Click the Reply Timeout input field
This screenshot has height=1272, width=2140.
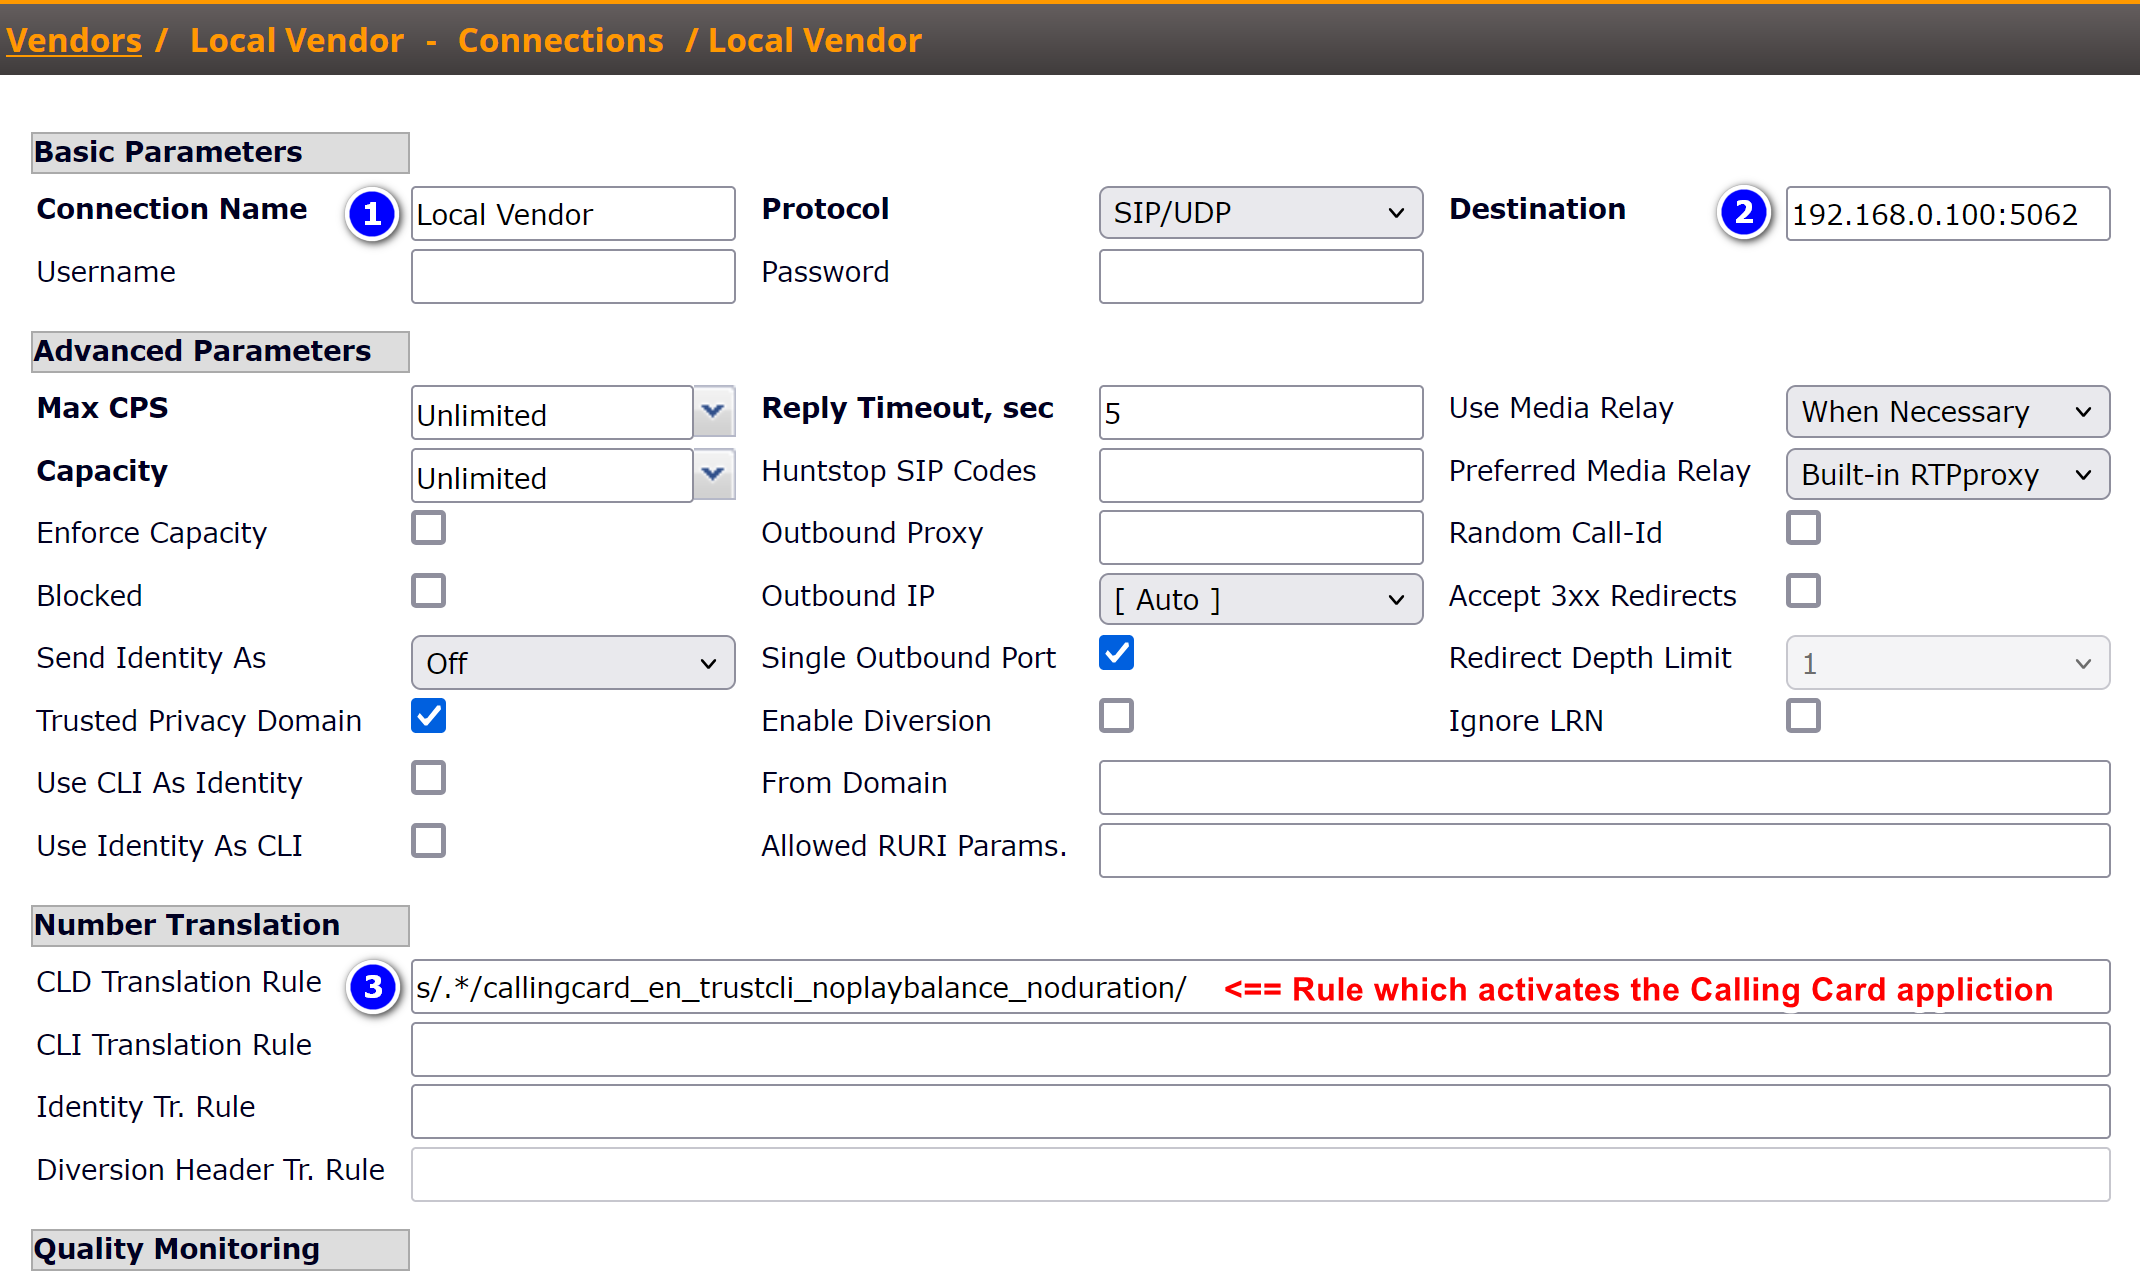click(x=1260, y=413)
